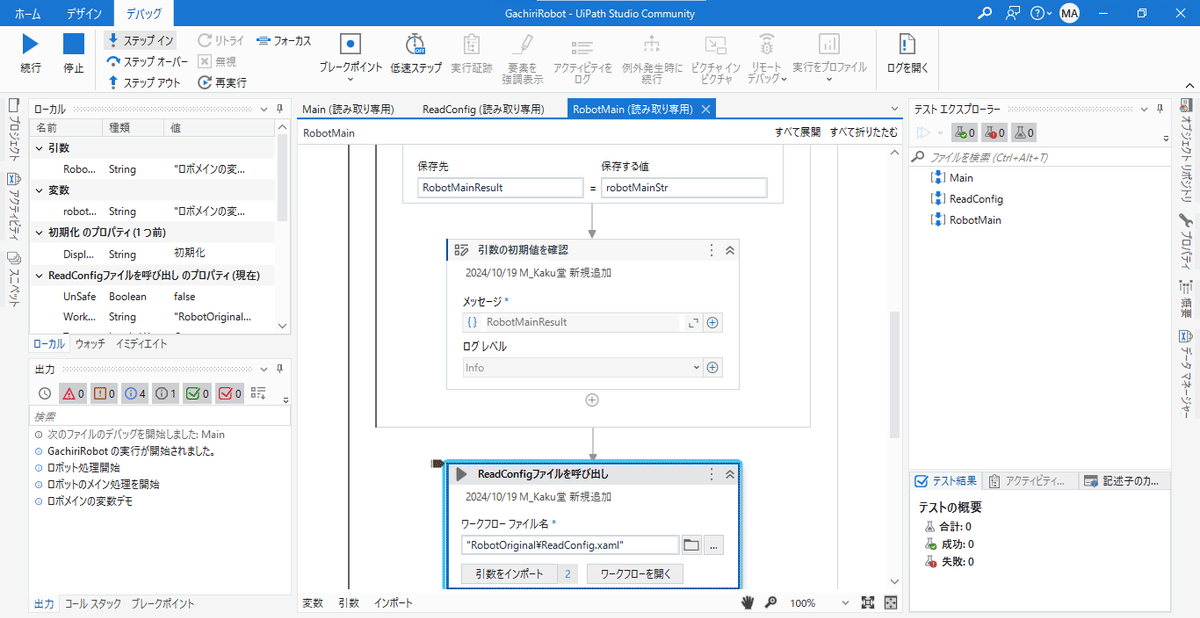Open the ログを開く button
This screenshot has height=618, width=1200.
(907, 54)
